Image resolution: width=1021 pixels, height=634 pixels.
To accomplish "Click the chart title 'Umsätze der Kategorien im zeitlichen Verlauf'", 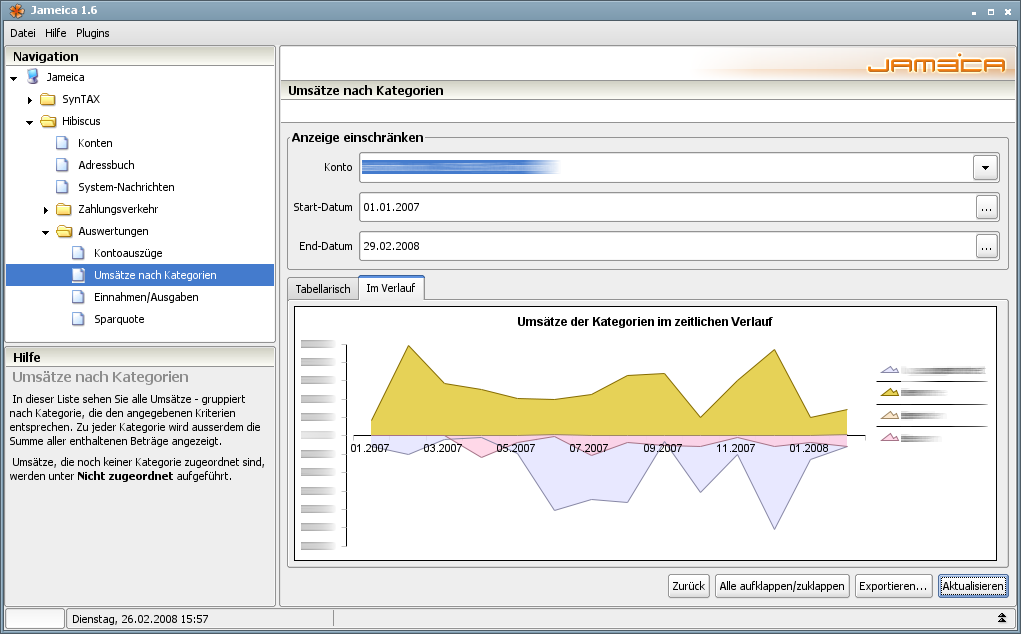I will tap(645, 322).
